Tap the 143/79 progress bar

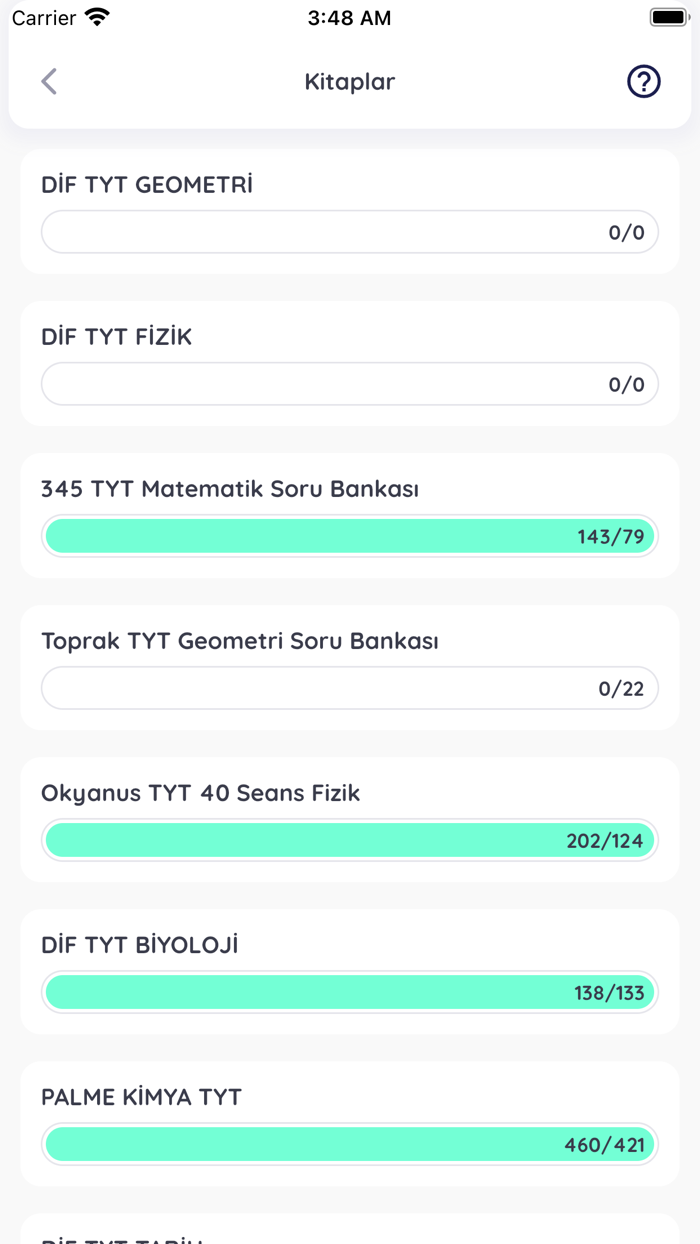(x=349, y=536)
